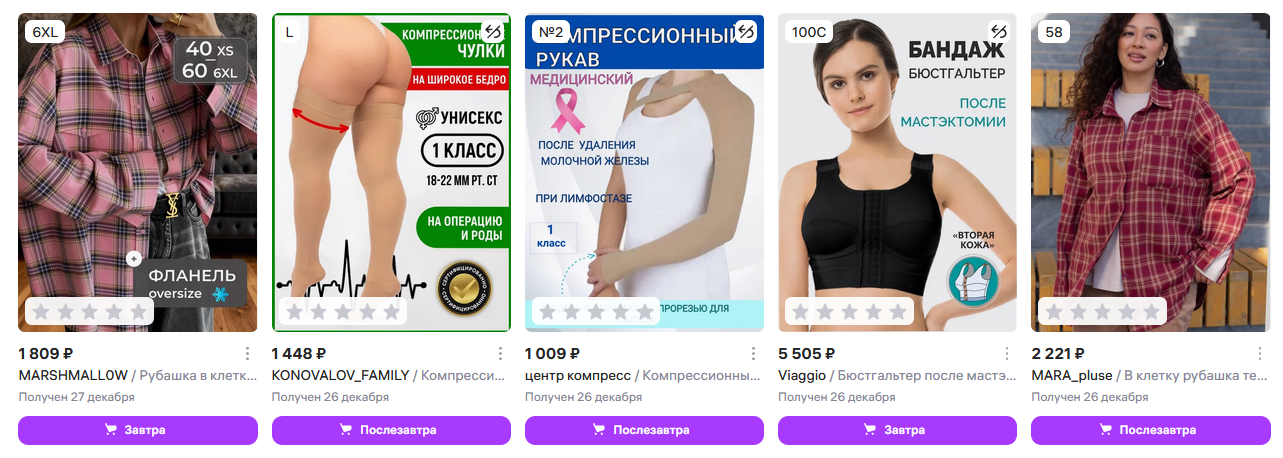
Task: Open the pink plaid flannel shirt photo
Action: (x=138, y=172)
